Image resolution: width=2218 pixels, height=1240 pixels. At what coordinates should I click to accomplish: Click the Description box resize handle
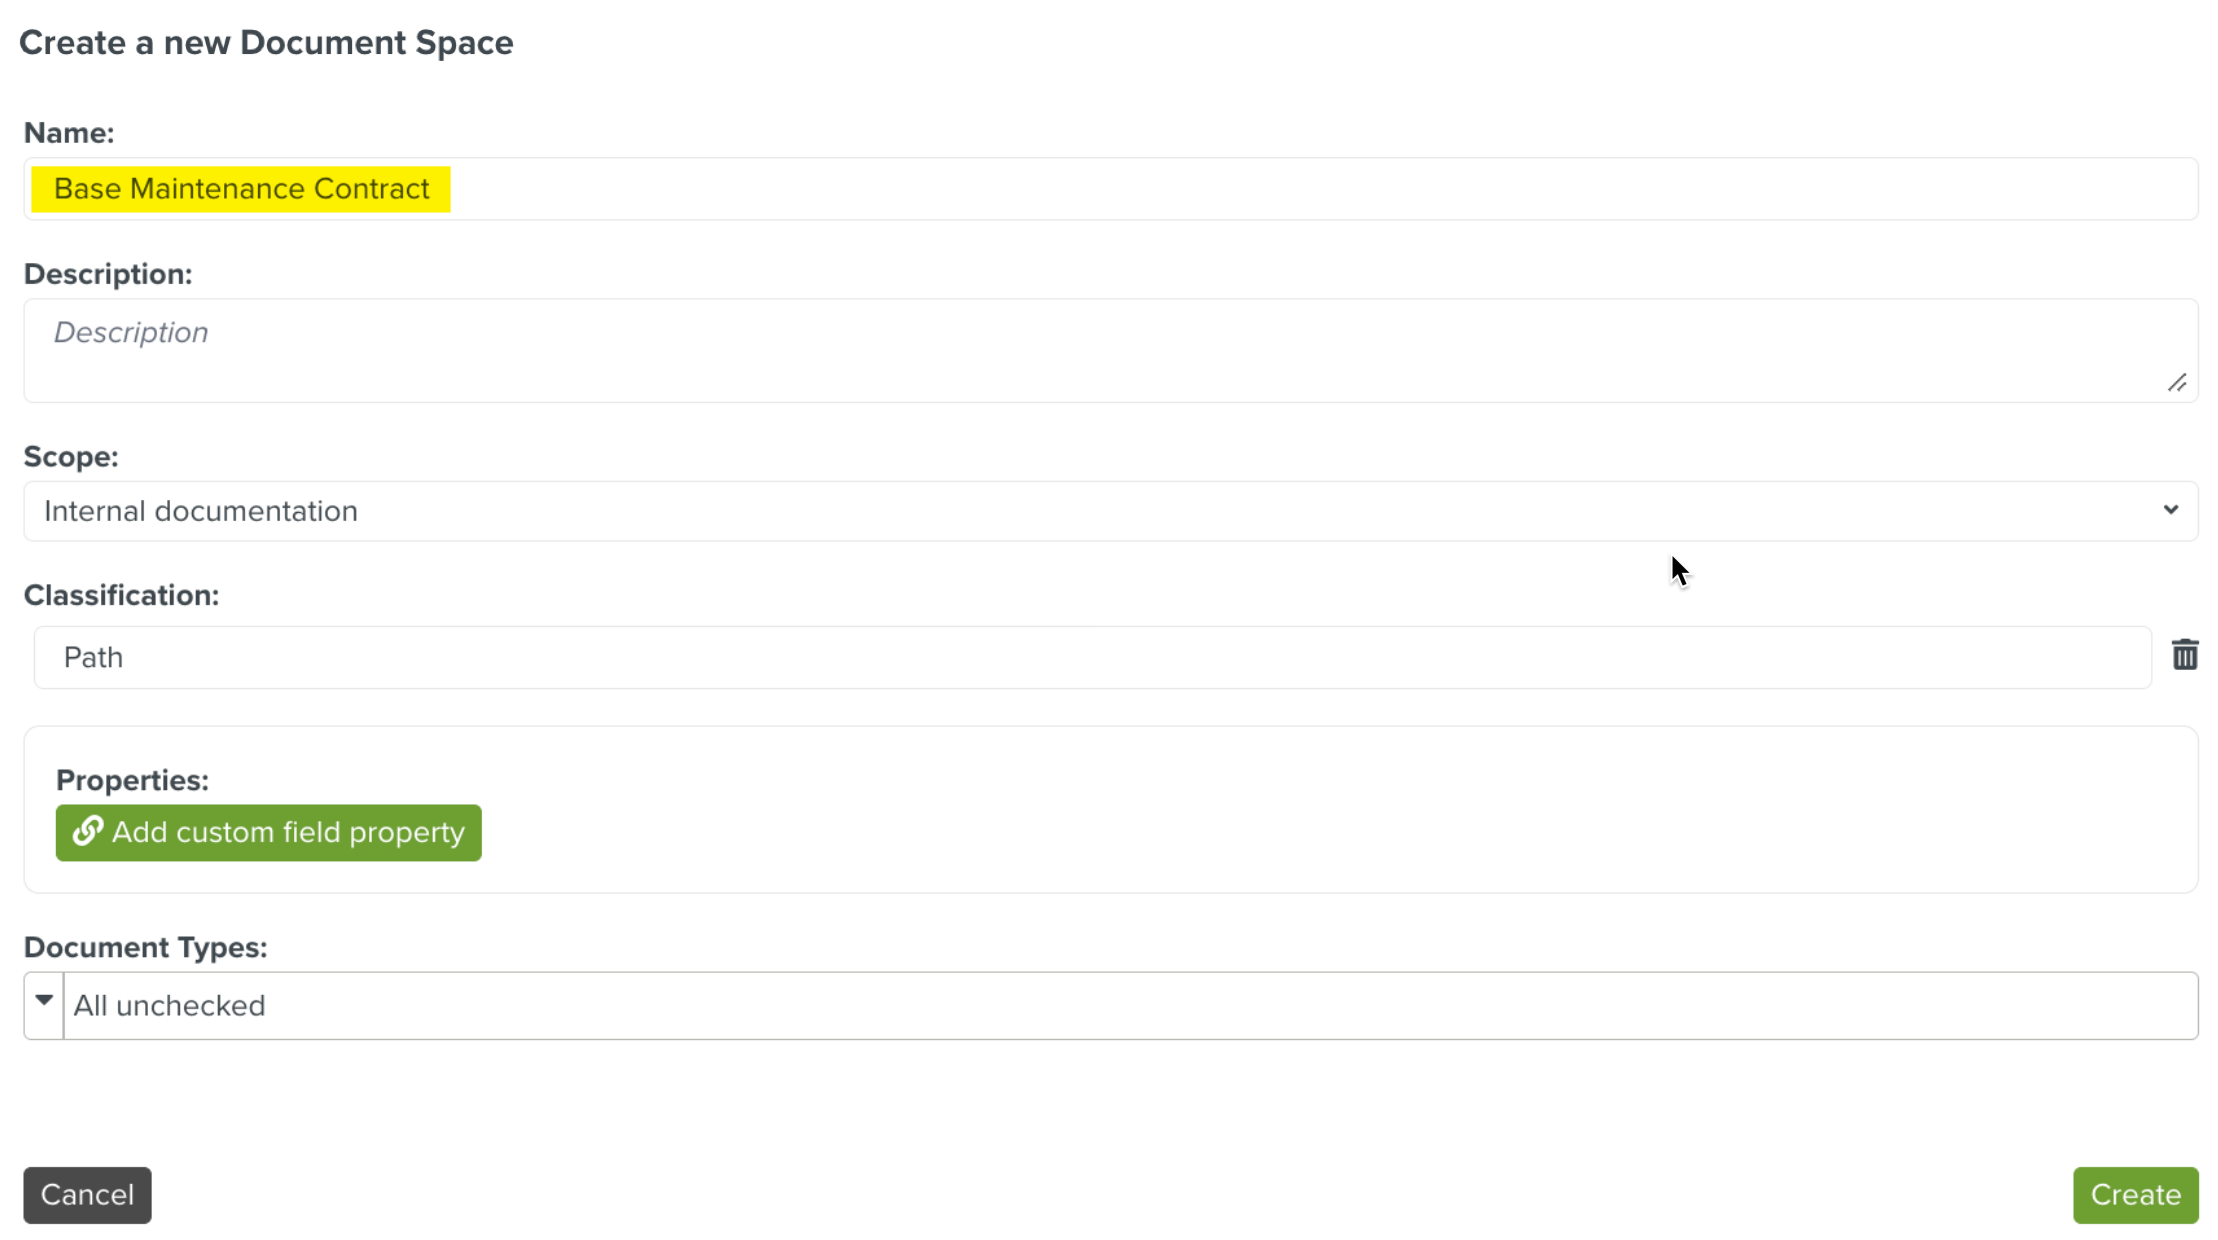(x=2178, y=383)
